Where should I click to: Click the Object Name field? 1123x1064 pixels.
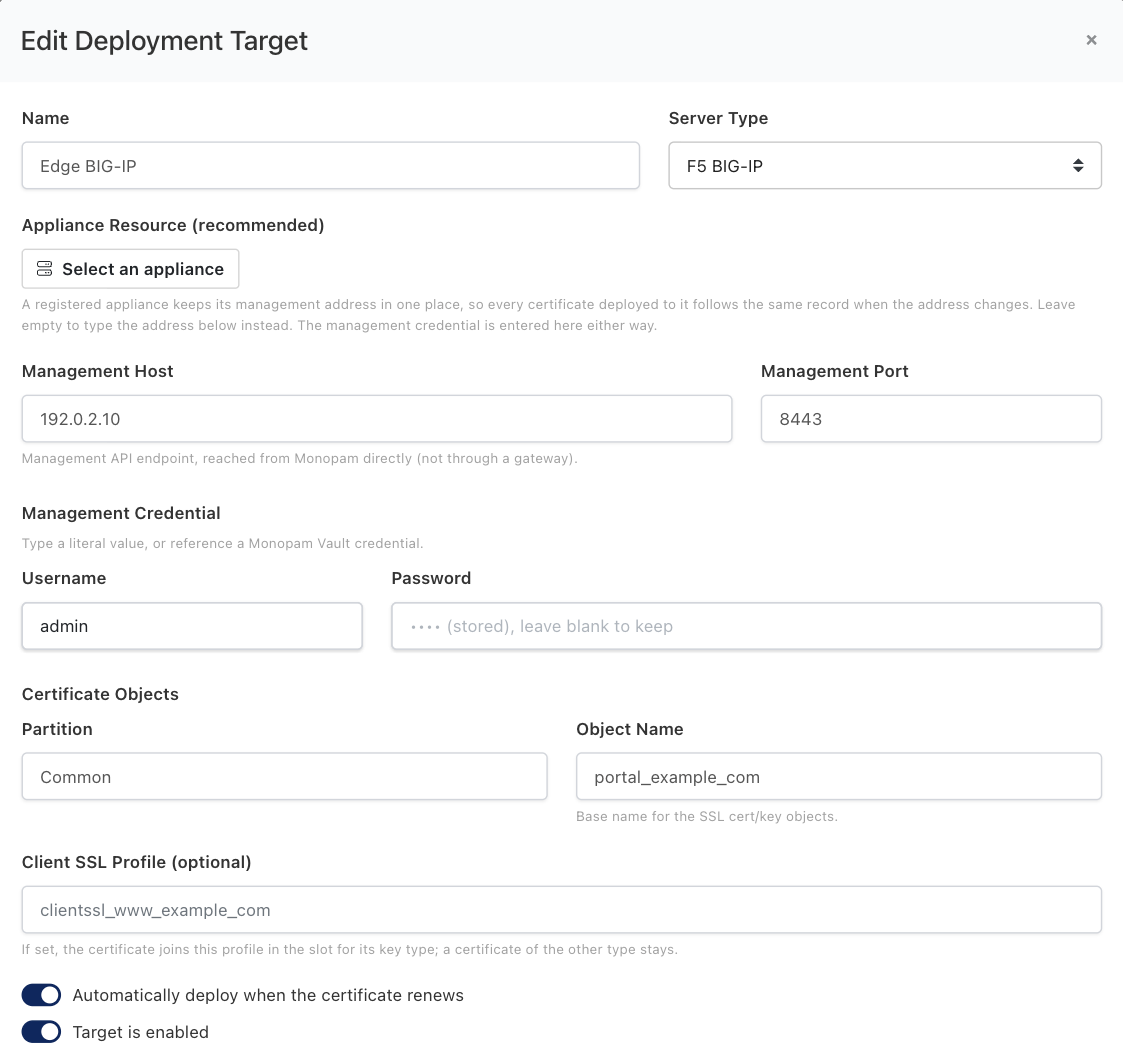tap(839, 776)
